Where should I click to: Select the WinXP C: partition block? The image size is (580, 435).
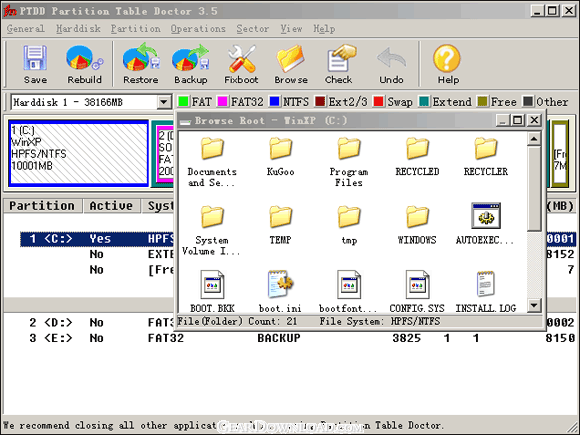78,153
